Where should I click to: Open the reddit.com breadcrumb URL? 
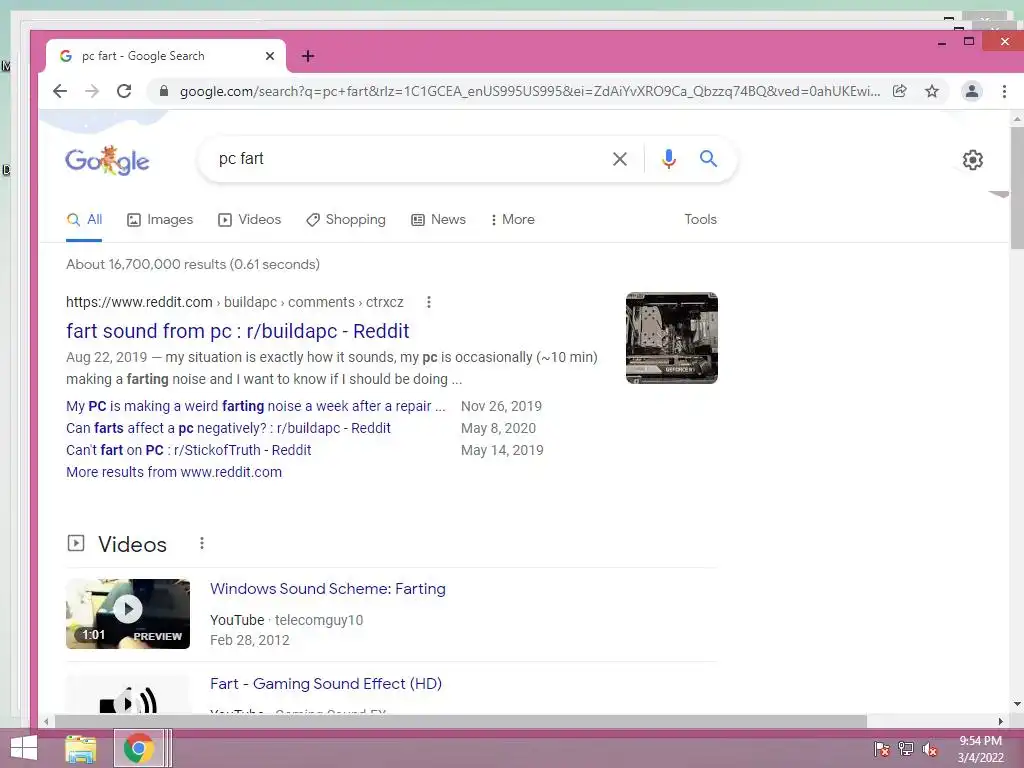pyautogui.click(x=234, y=302)
